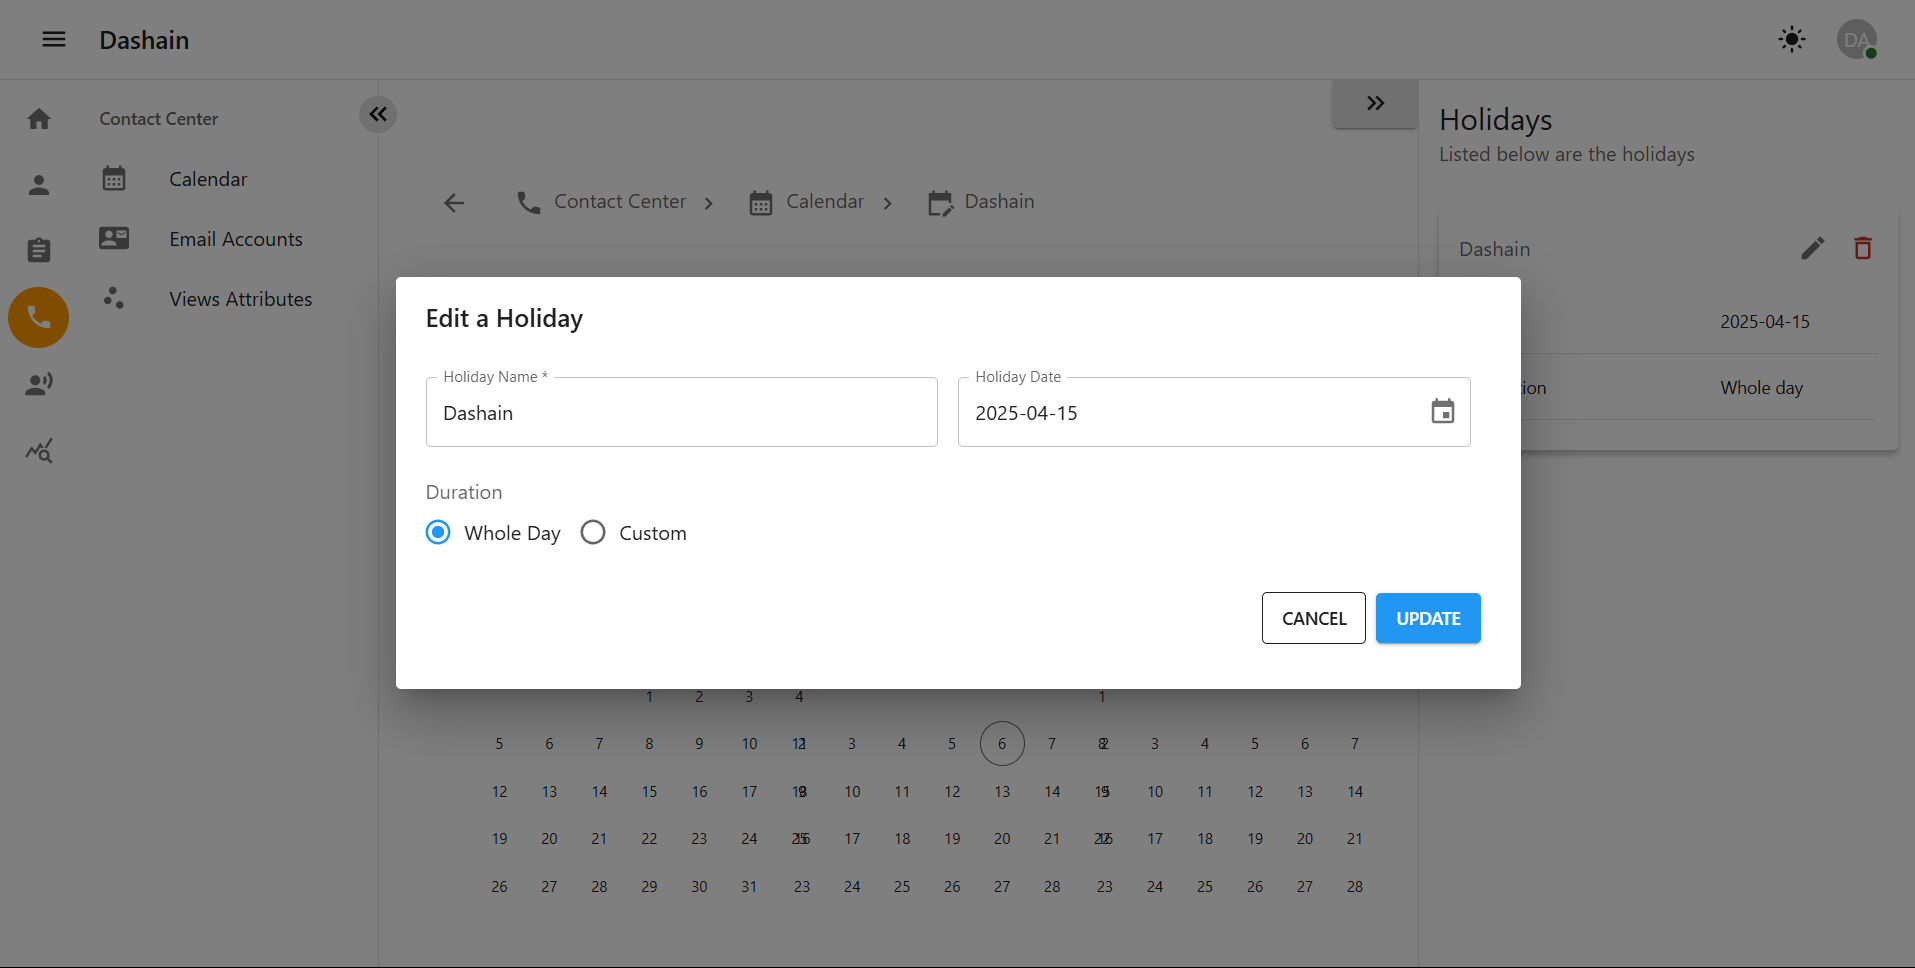Choose the Custom duration radio button
The width and height of the screenshot is (1915, 968).
pos(593,532)
